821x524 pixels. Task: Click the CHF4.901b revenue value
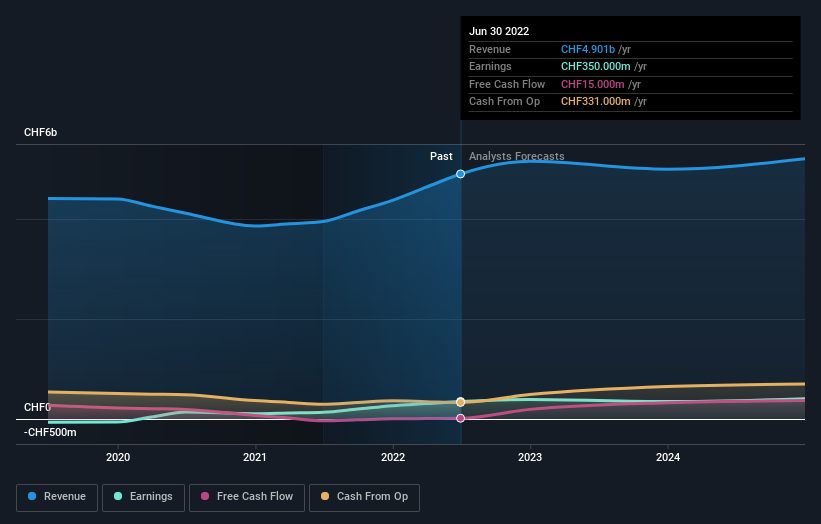click(587, 49)
